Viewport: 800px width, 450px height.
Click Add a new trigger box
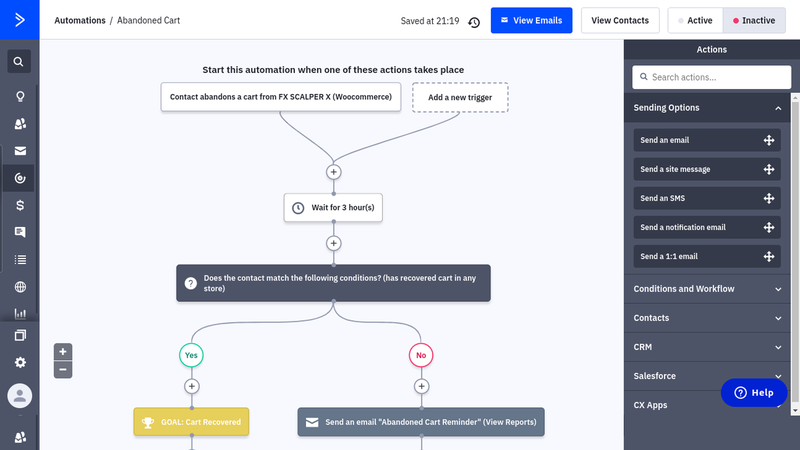coord(460,97)
